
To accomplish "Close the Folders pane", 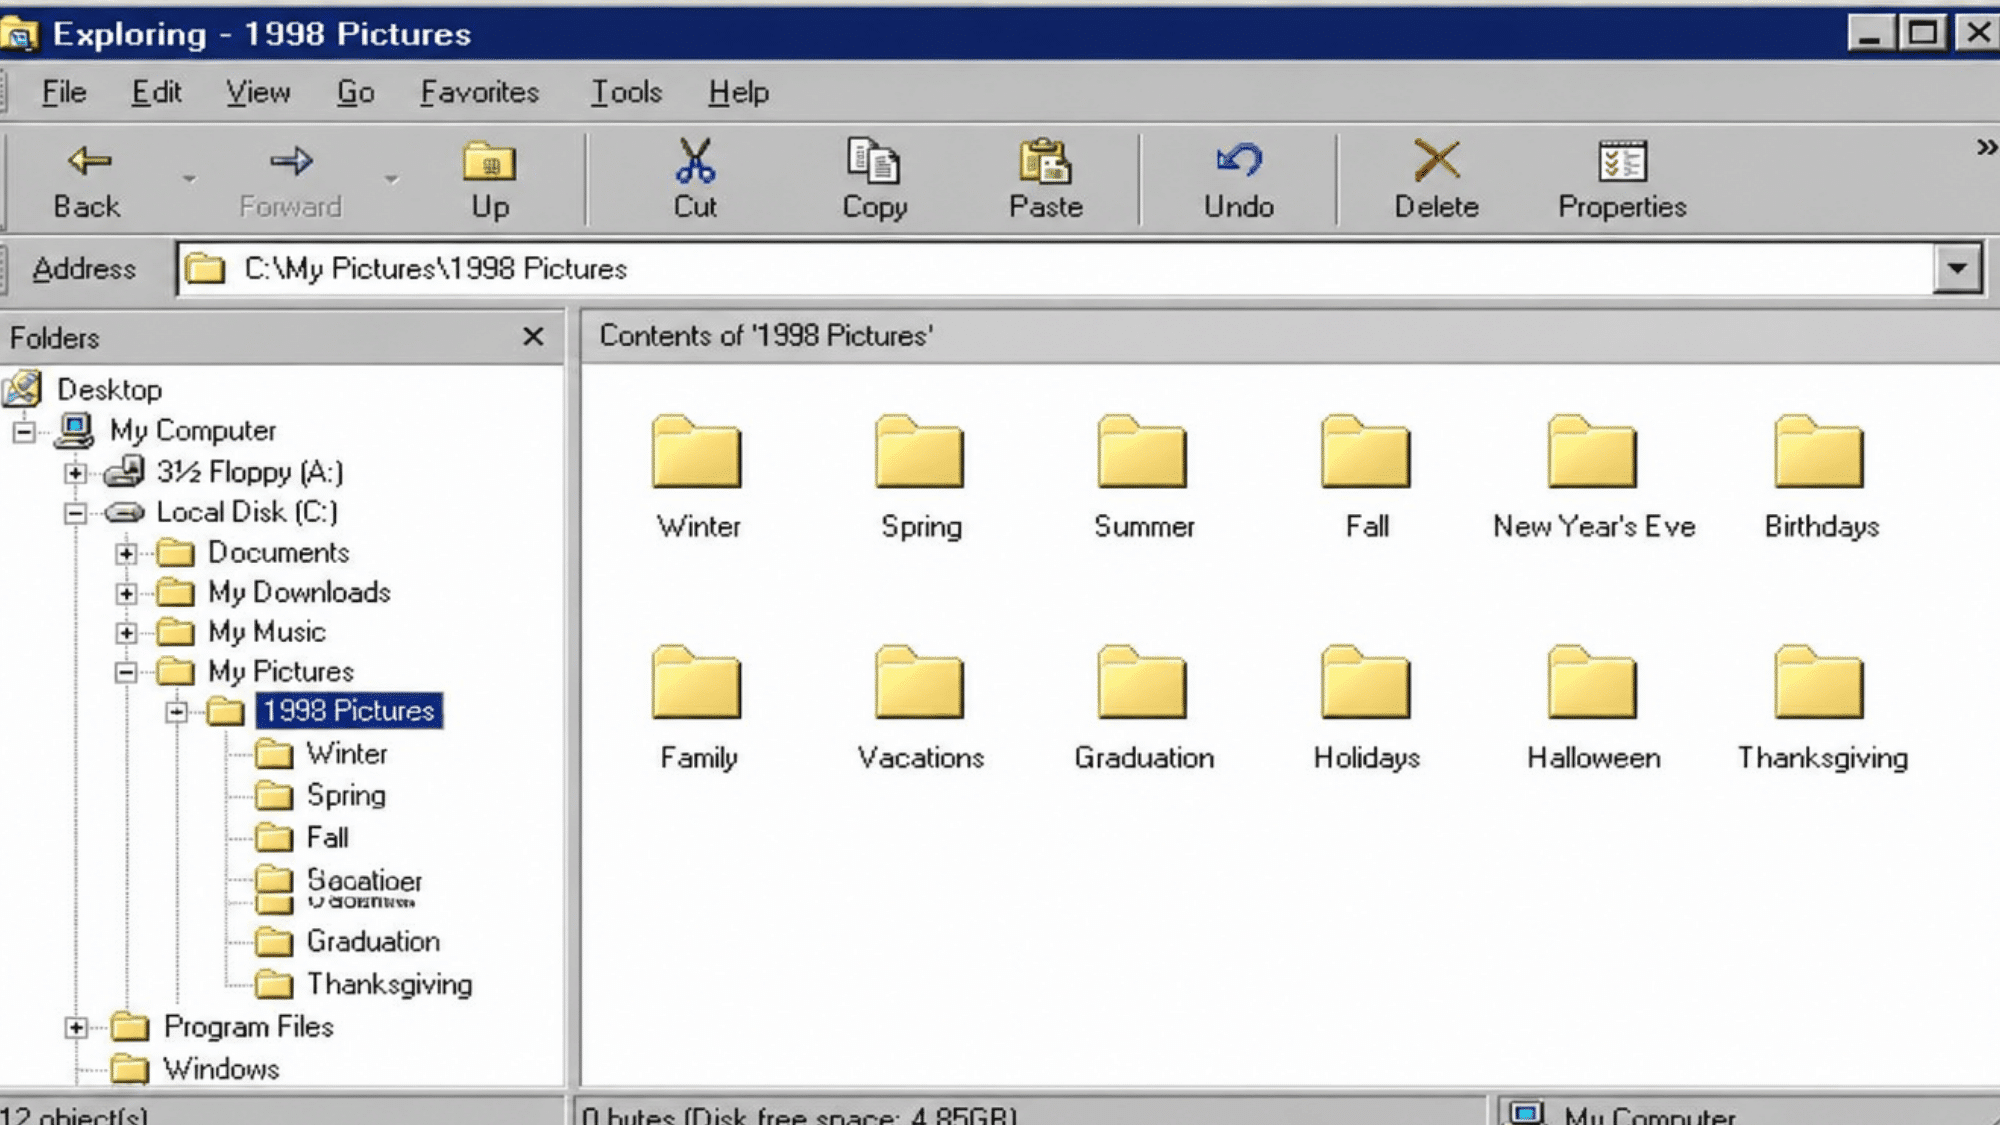I will pyautogui.click(x=533, y=337).
